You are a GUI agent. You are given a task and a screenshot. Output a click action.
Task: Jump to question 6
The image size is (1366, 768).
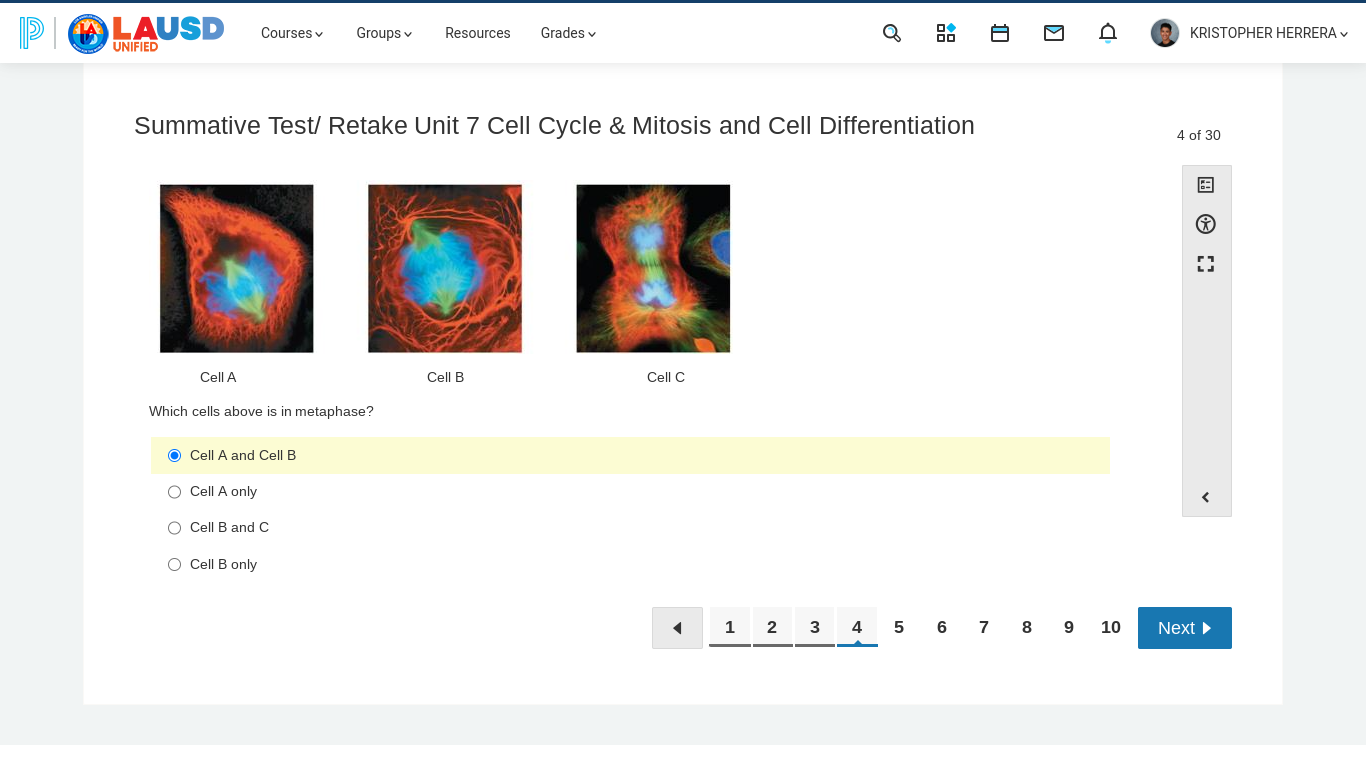(942, 627)
